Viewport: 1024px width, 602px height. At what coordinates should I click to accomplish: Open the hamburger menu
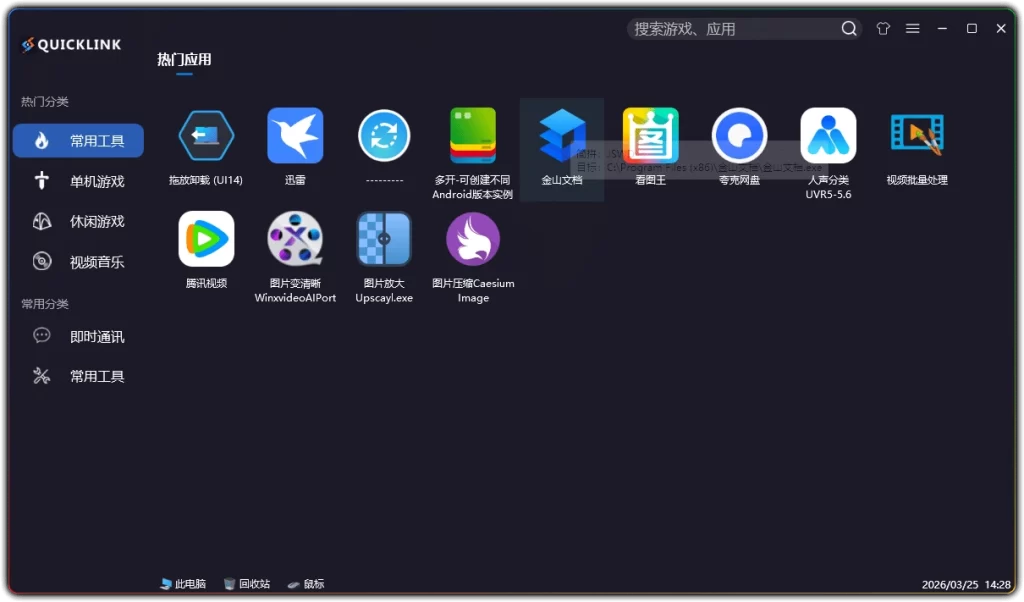coord(912,28)
